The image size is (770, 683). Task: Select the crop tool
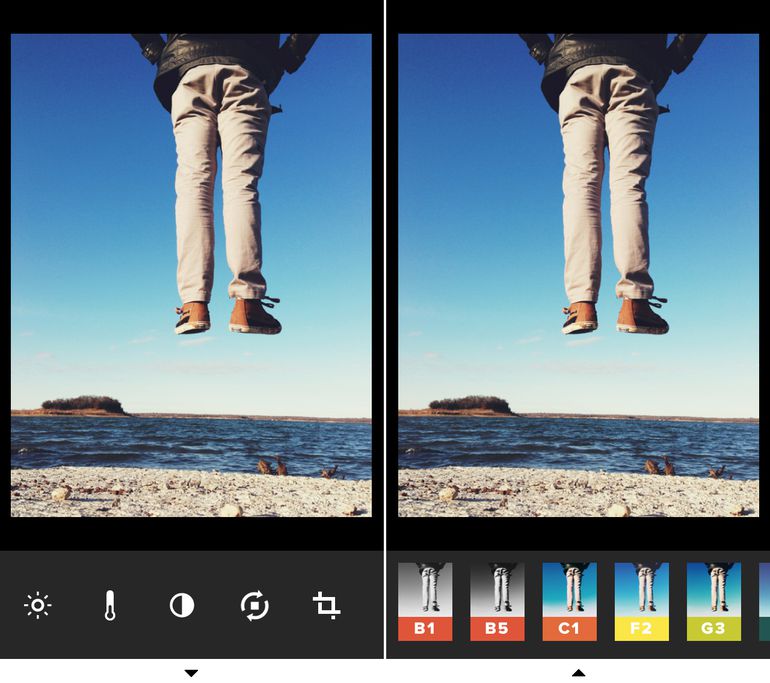coord(327,605)
